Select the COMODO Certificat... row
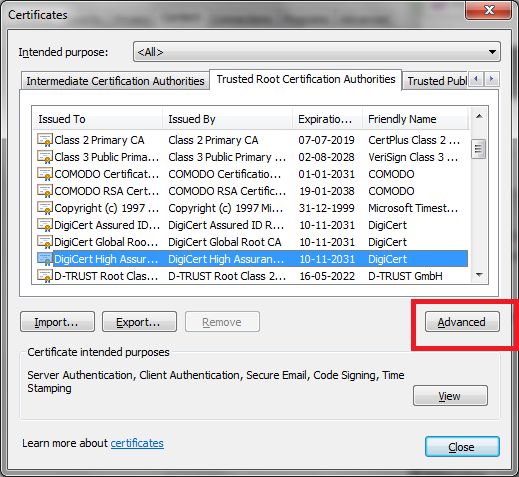Screen dimensions: 519x477 tap(250, 174)
